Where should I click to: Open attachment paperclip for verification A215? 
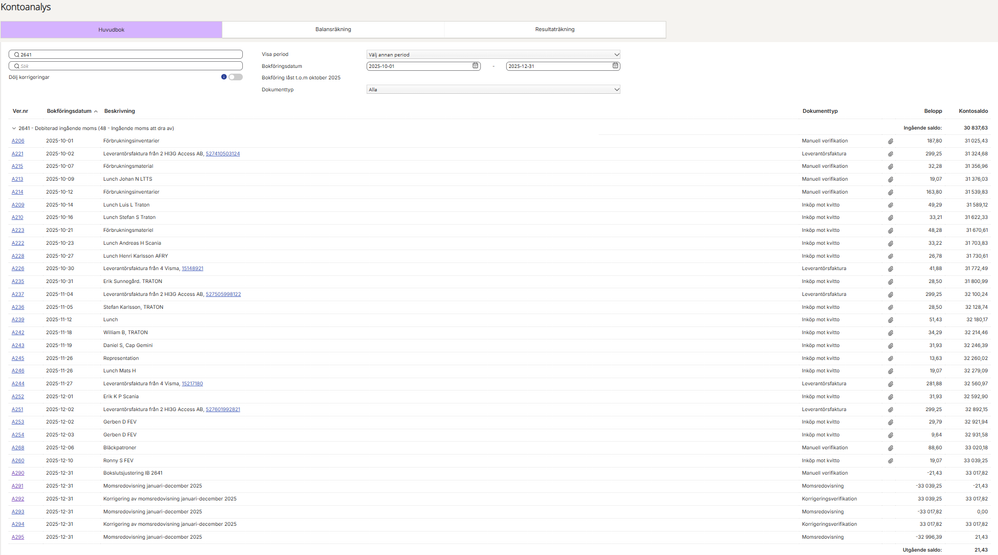click(890, 167)
